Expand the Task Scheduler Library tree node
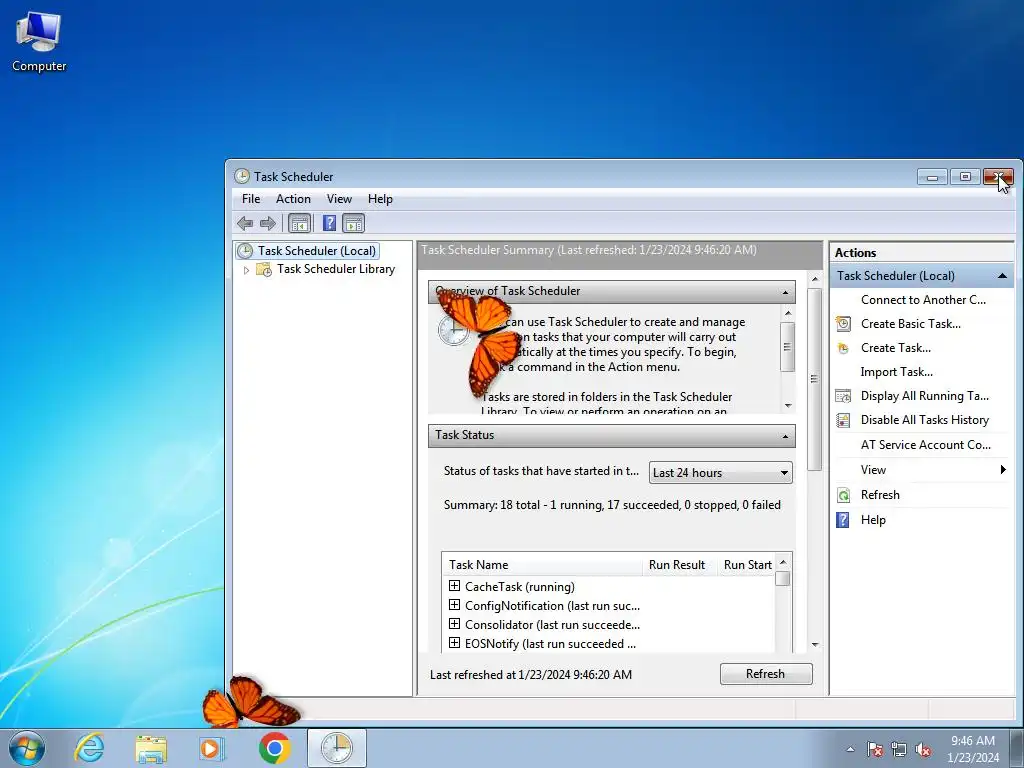This screenshot has width=1024, height=768. [246, 270]
